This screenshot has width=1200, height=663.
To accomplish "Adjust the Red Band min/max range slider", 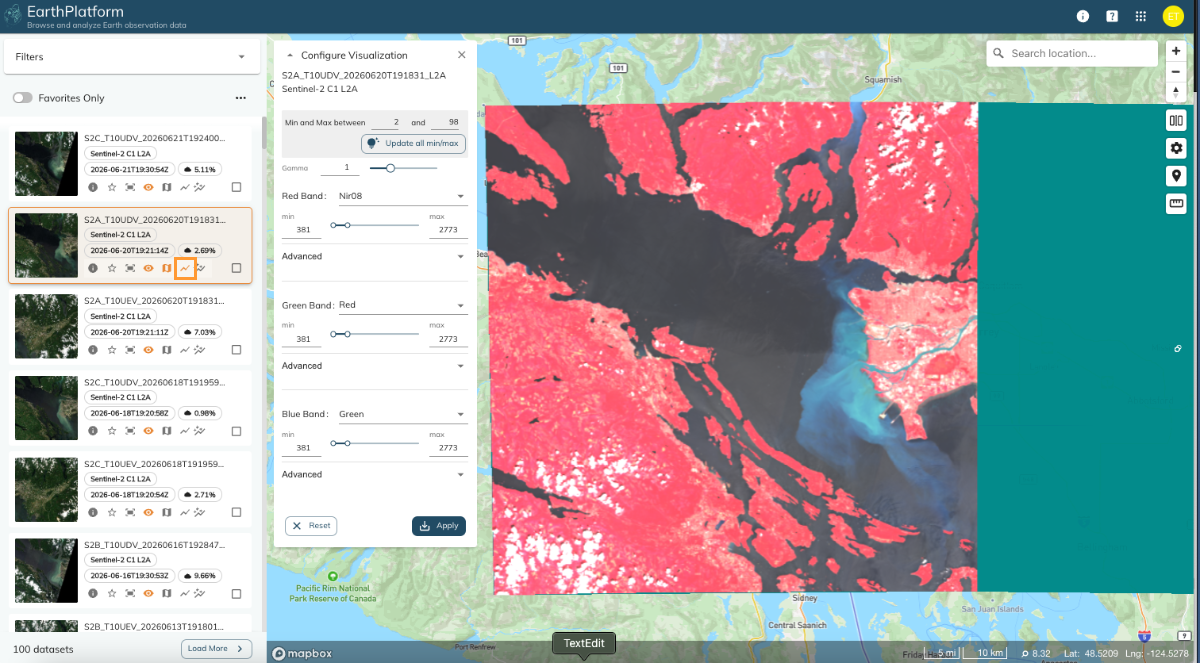I will coord(375,225).
